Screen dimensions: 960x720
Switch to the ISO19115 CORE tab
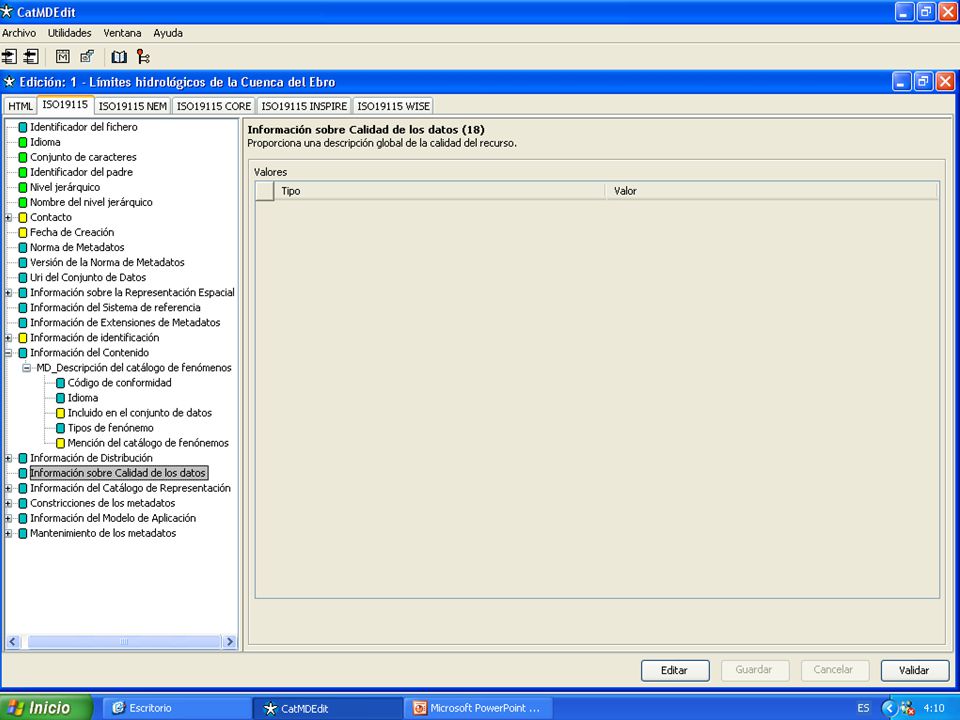point(214,106)
